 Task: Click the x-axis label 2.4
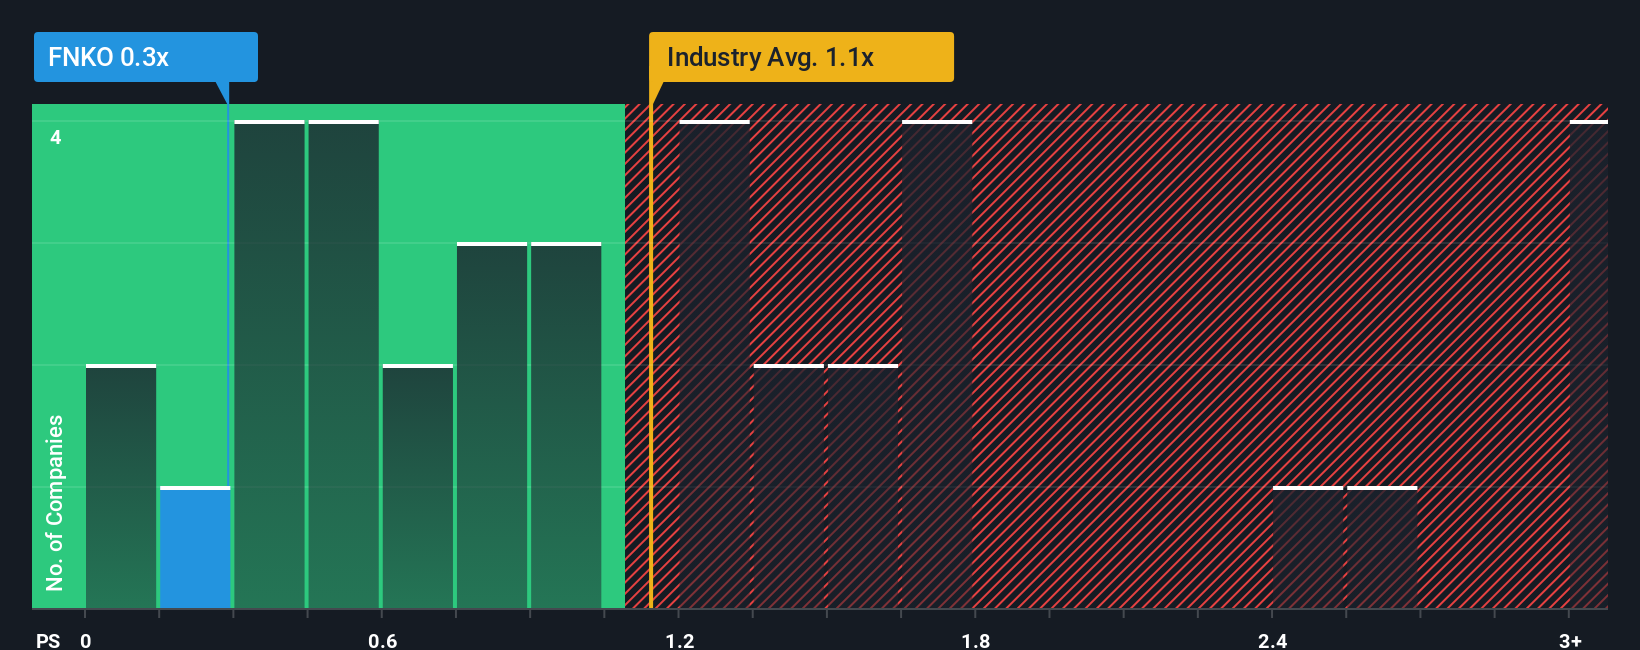click(1272, 640)
